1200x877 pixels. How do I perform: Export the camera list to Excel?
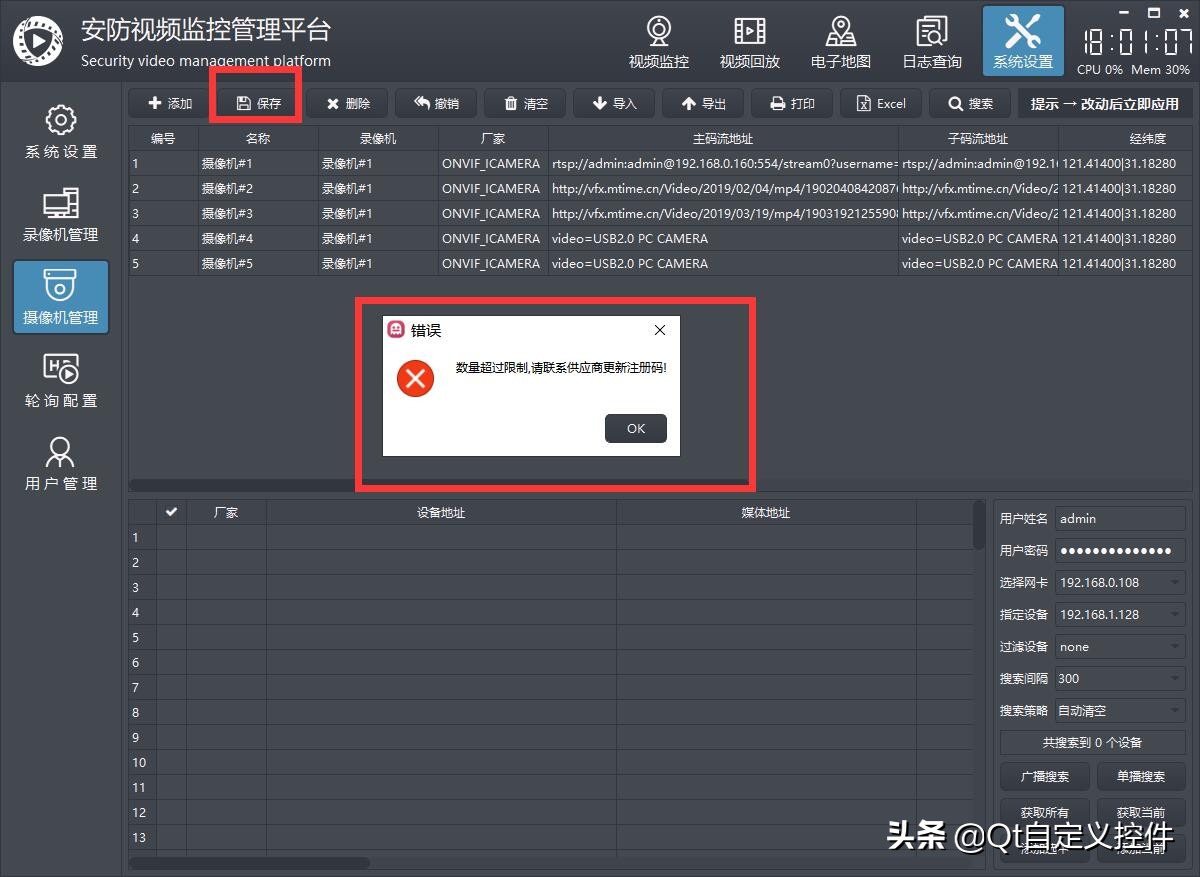click(x=880, y=102)
